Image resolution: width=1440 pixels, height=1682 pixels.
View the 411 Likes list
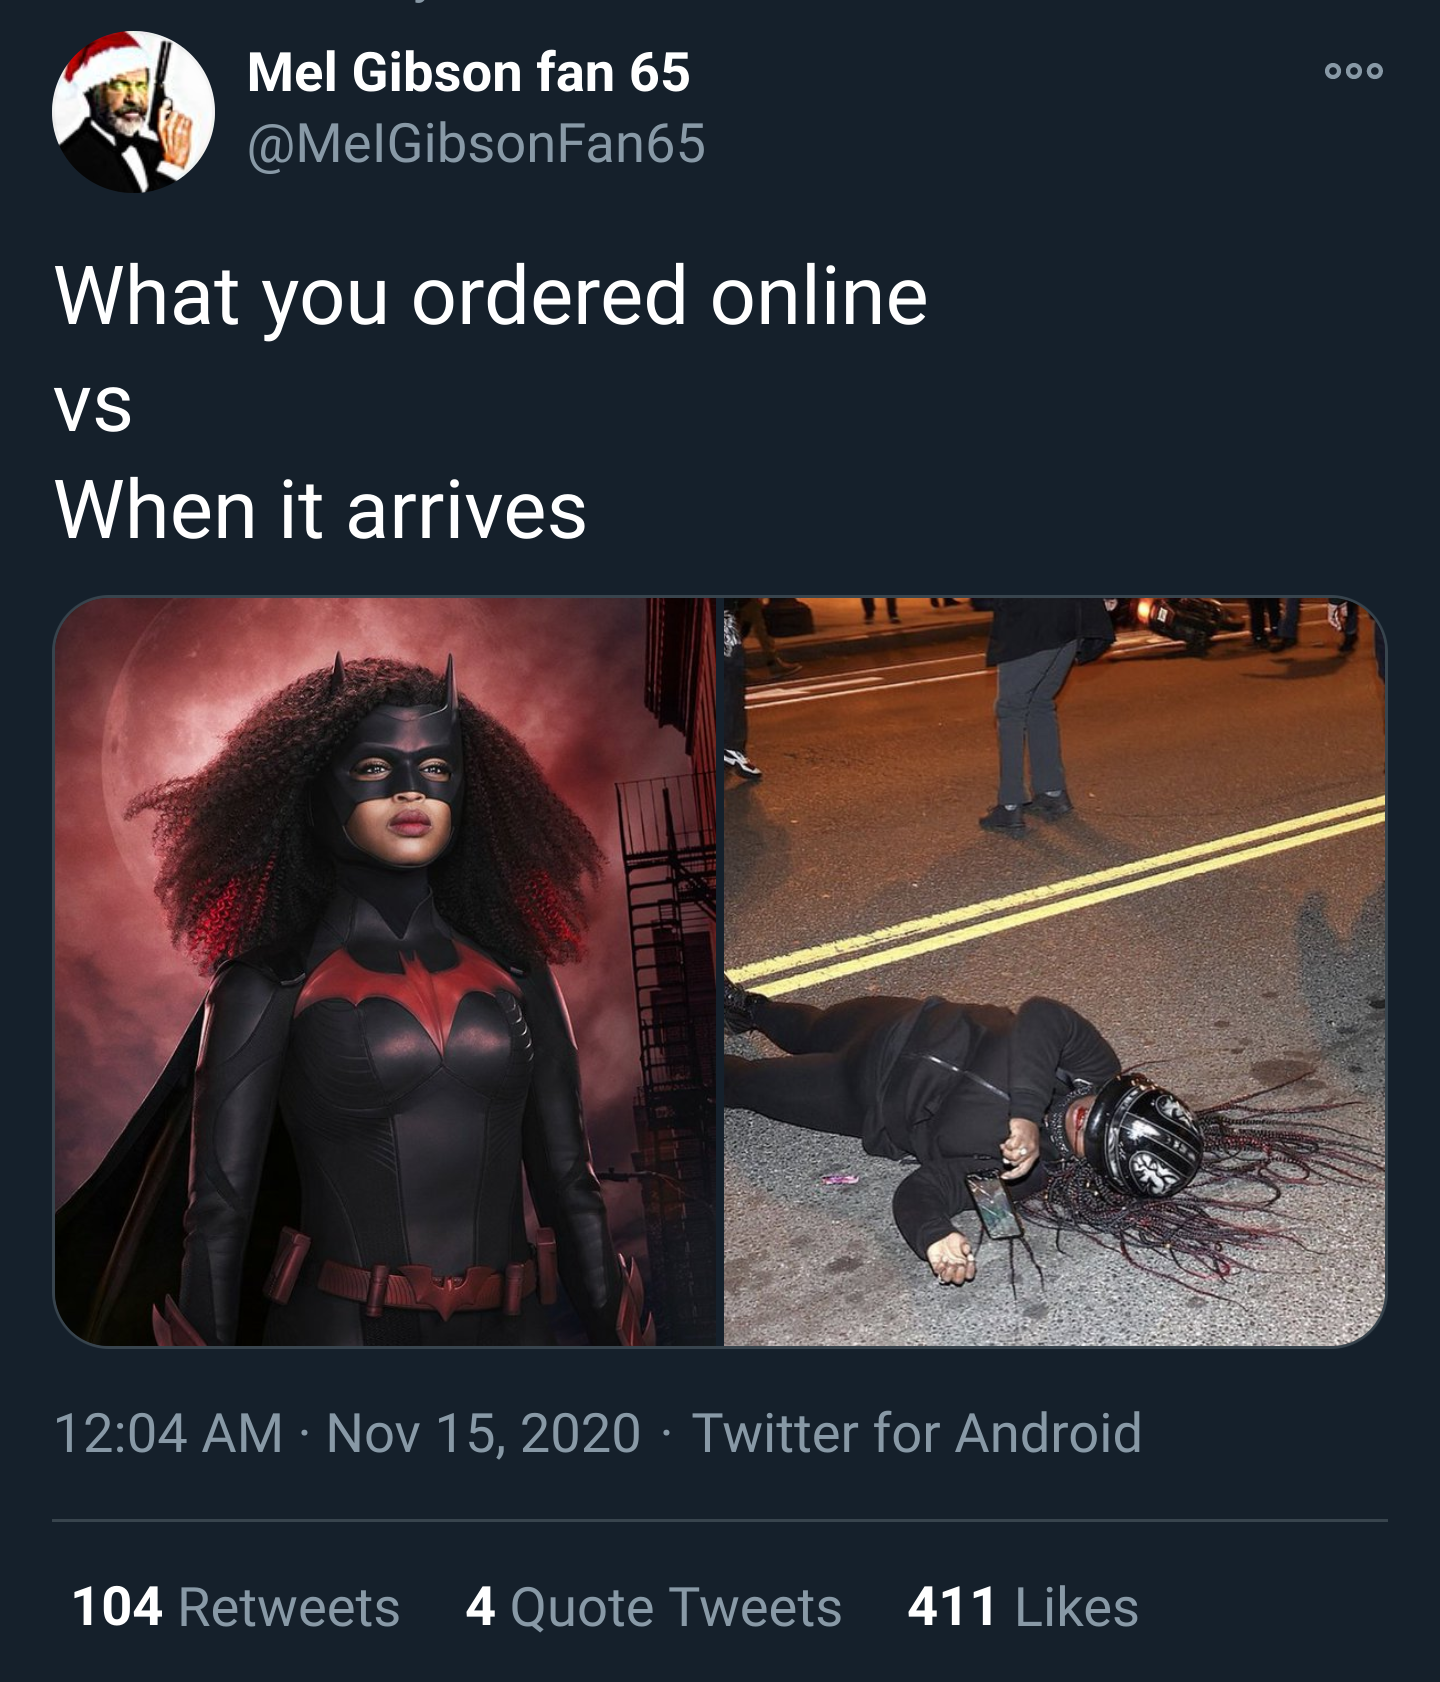1022,1607
